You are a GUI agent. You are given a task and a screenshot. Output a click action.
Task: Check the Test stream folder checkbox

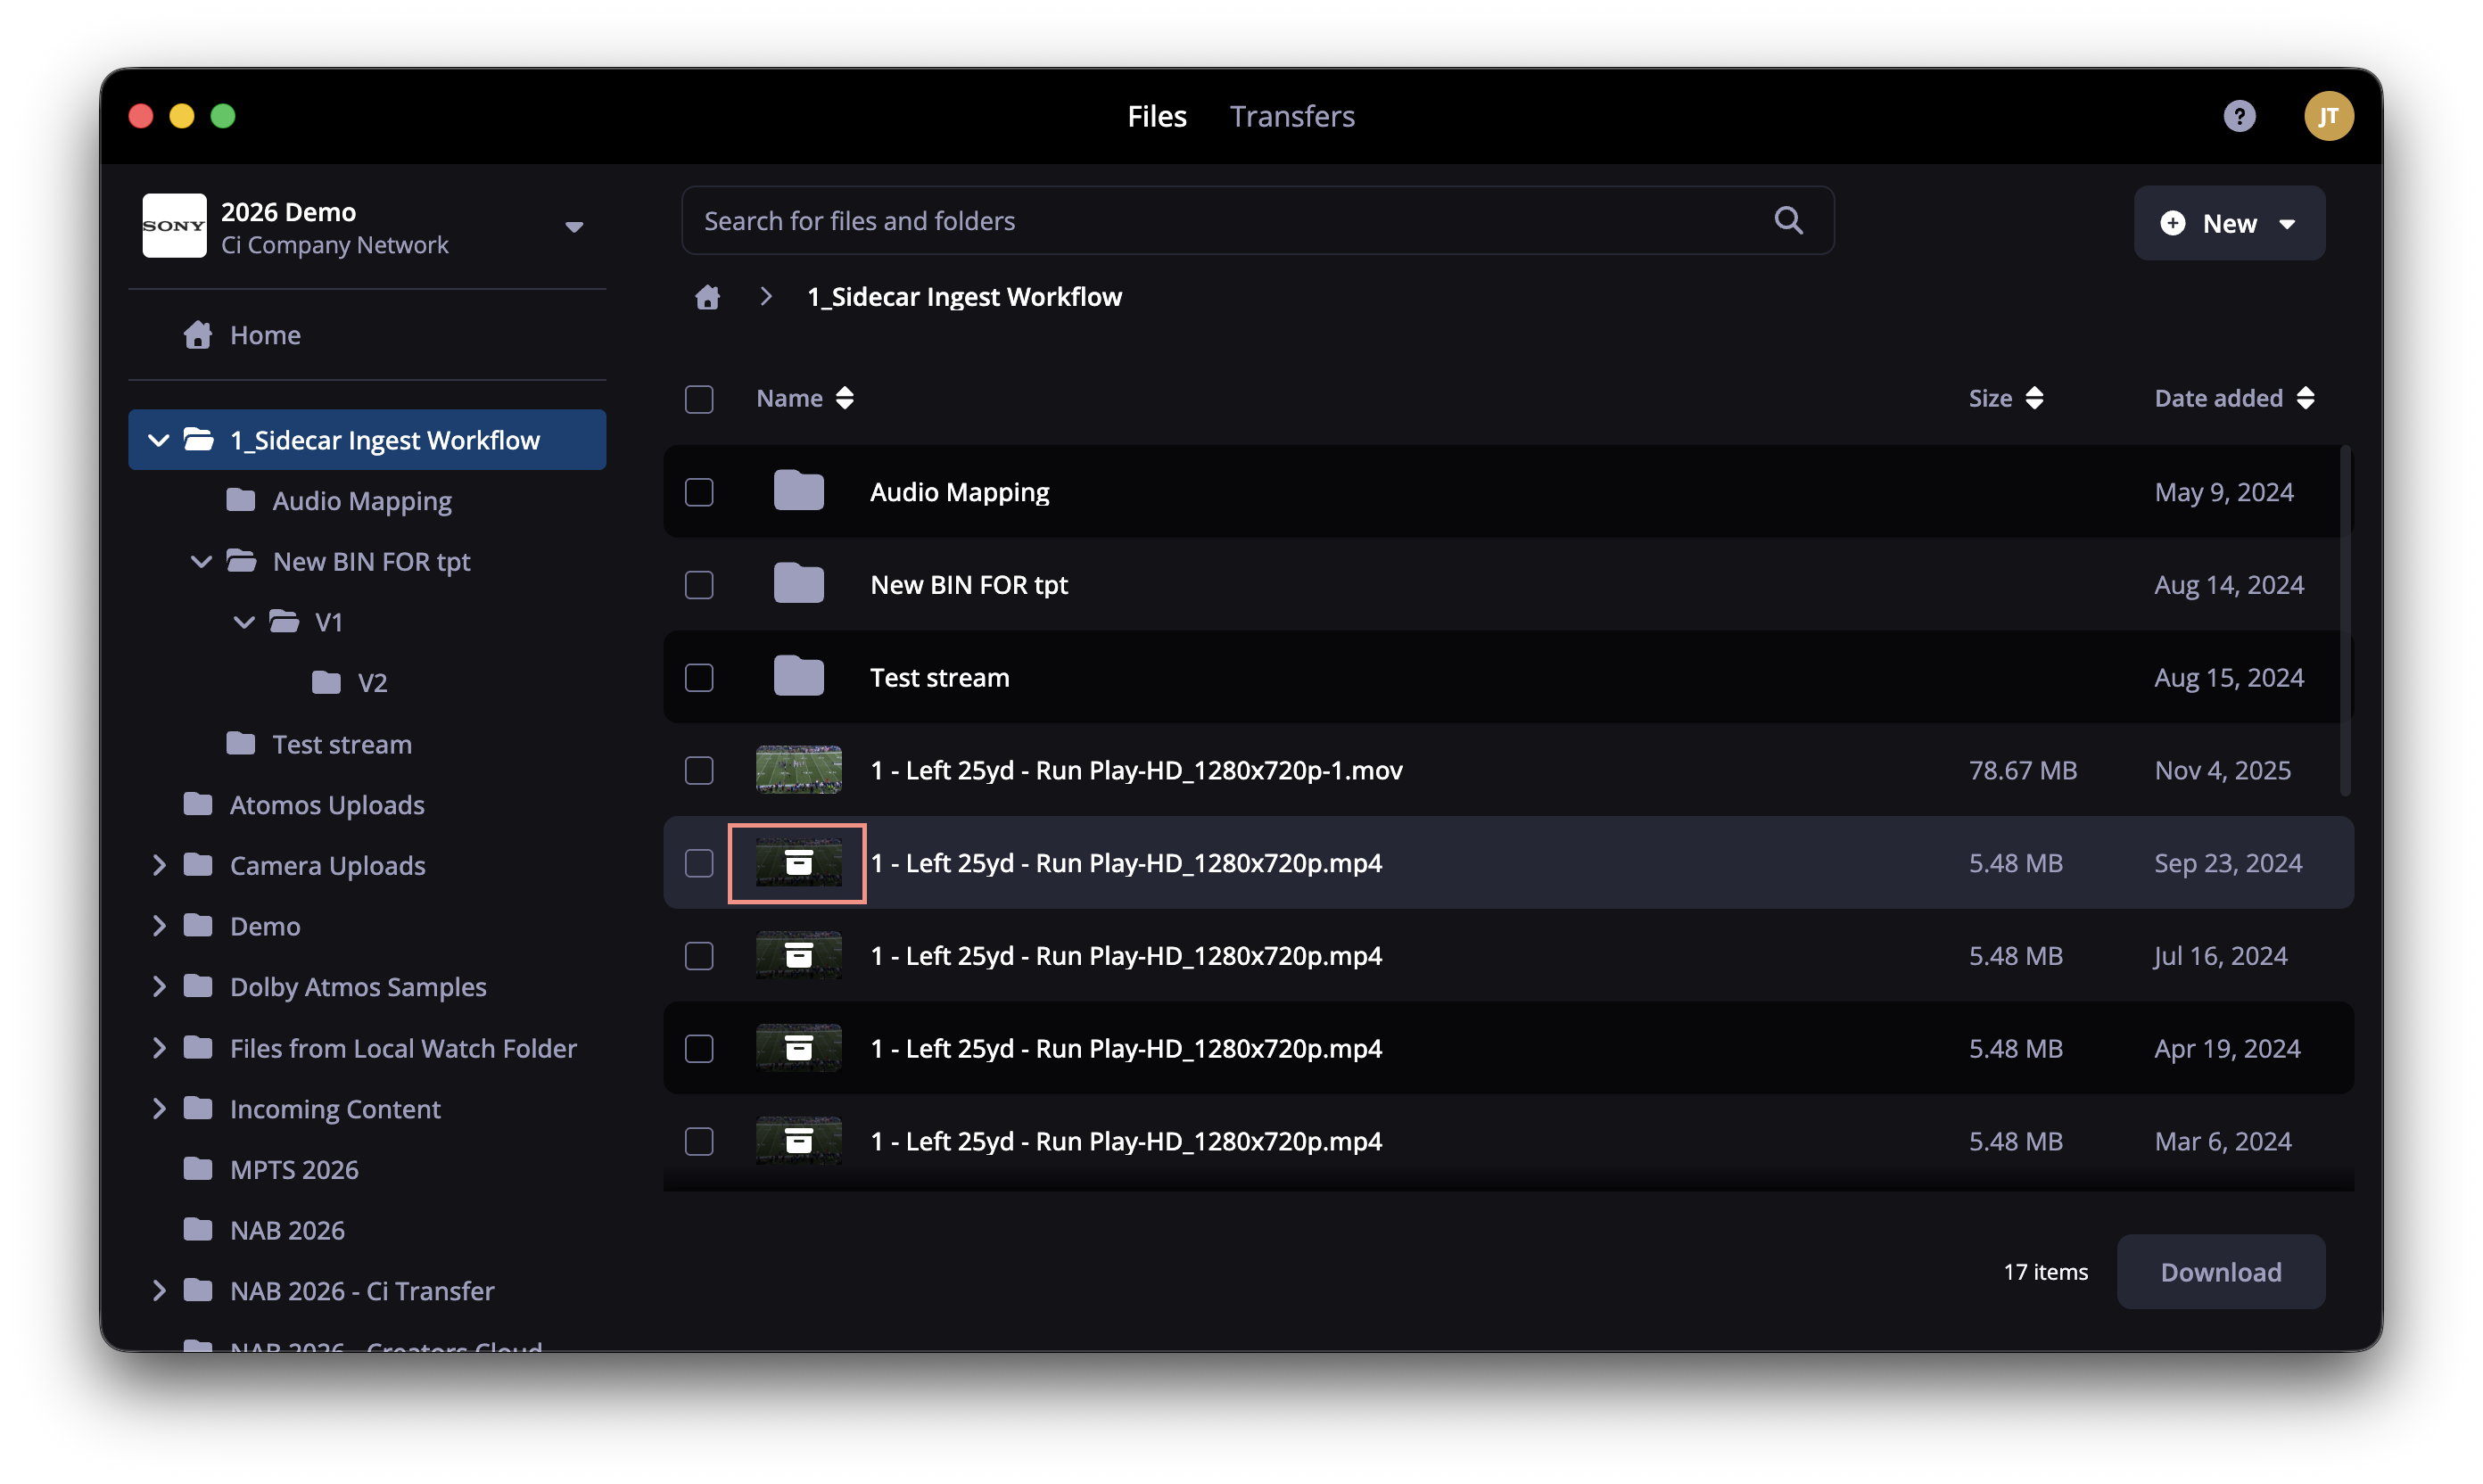tap(699, 678)
